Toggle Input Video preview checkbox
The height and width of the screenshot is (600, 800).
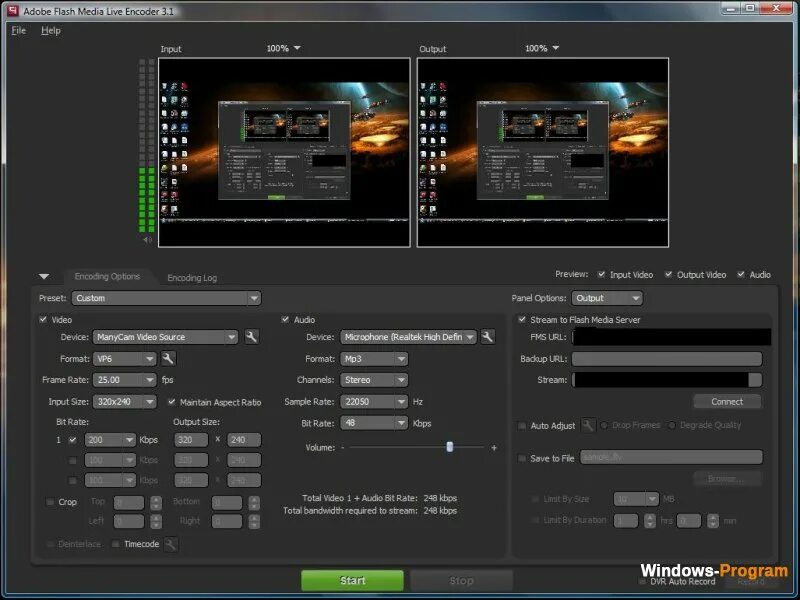click(602, 274)
